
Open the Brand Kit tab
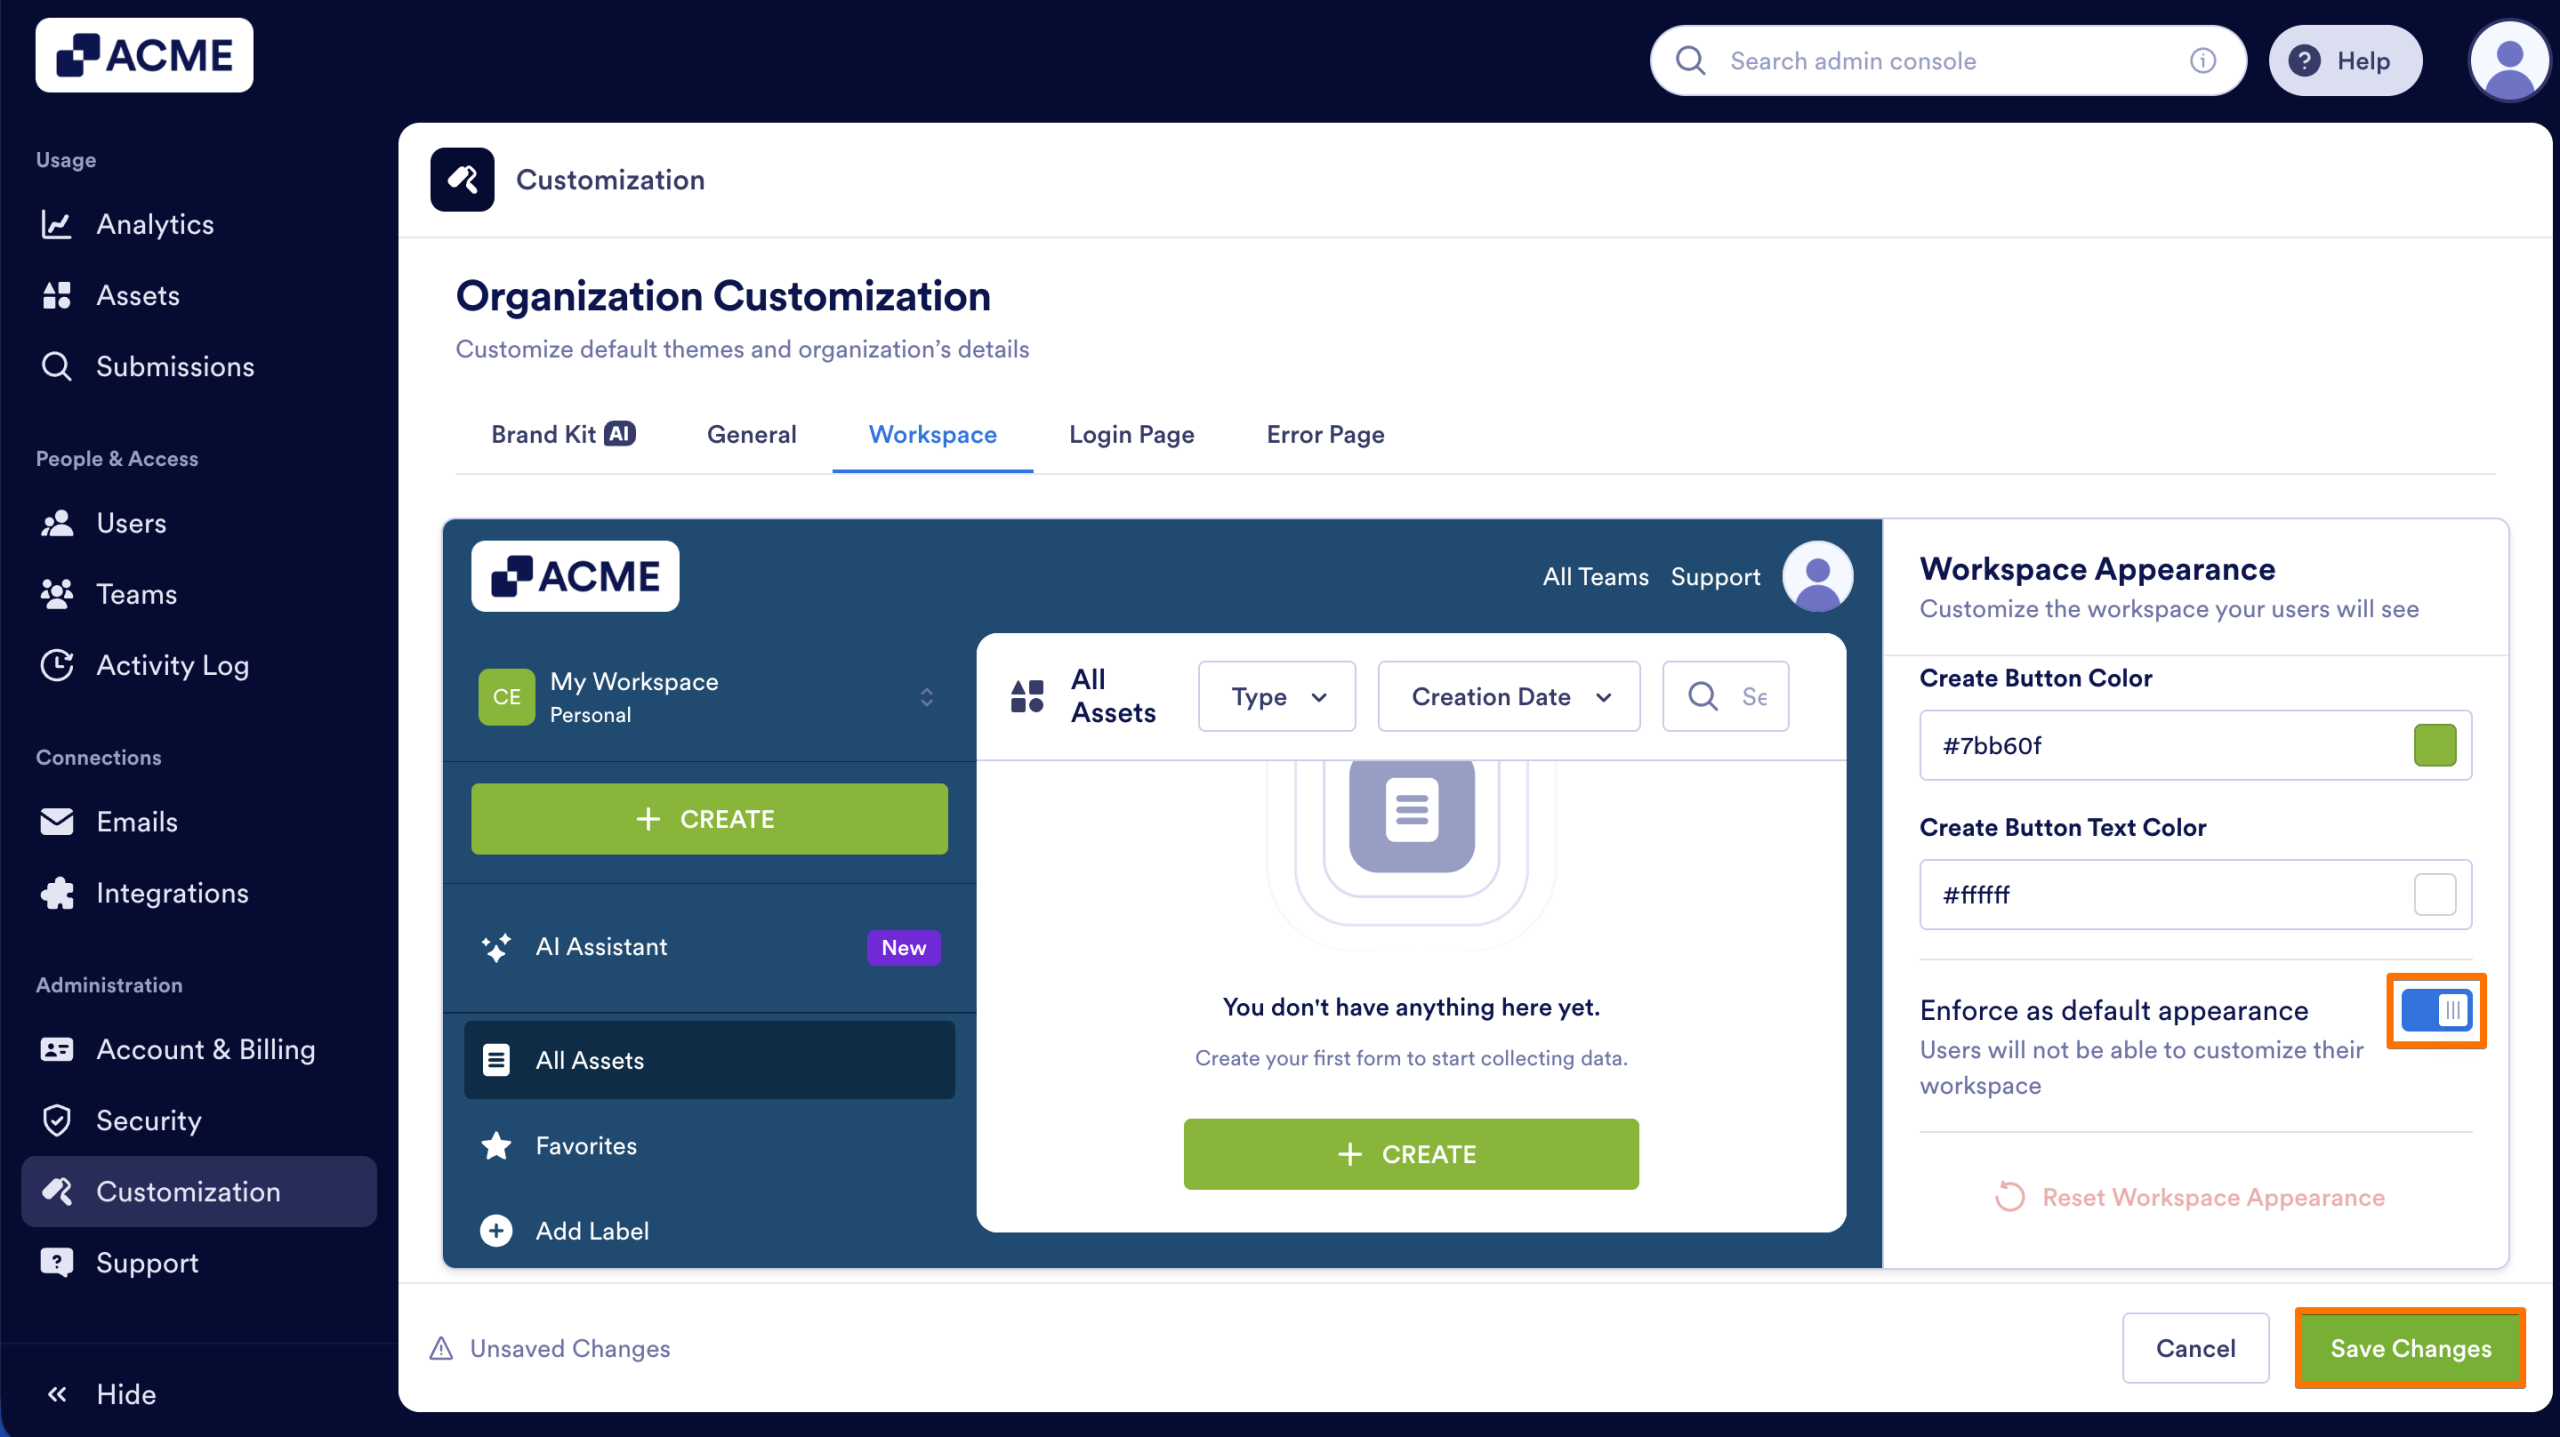coord(563,434)
